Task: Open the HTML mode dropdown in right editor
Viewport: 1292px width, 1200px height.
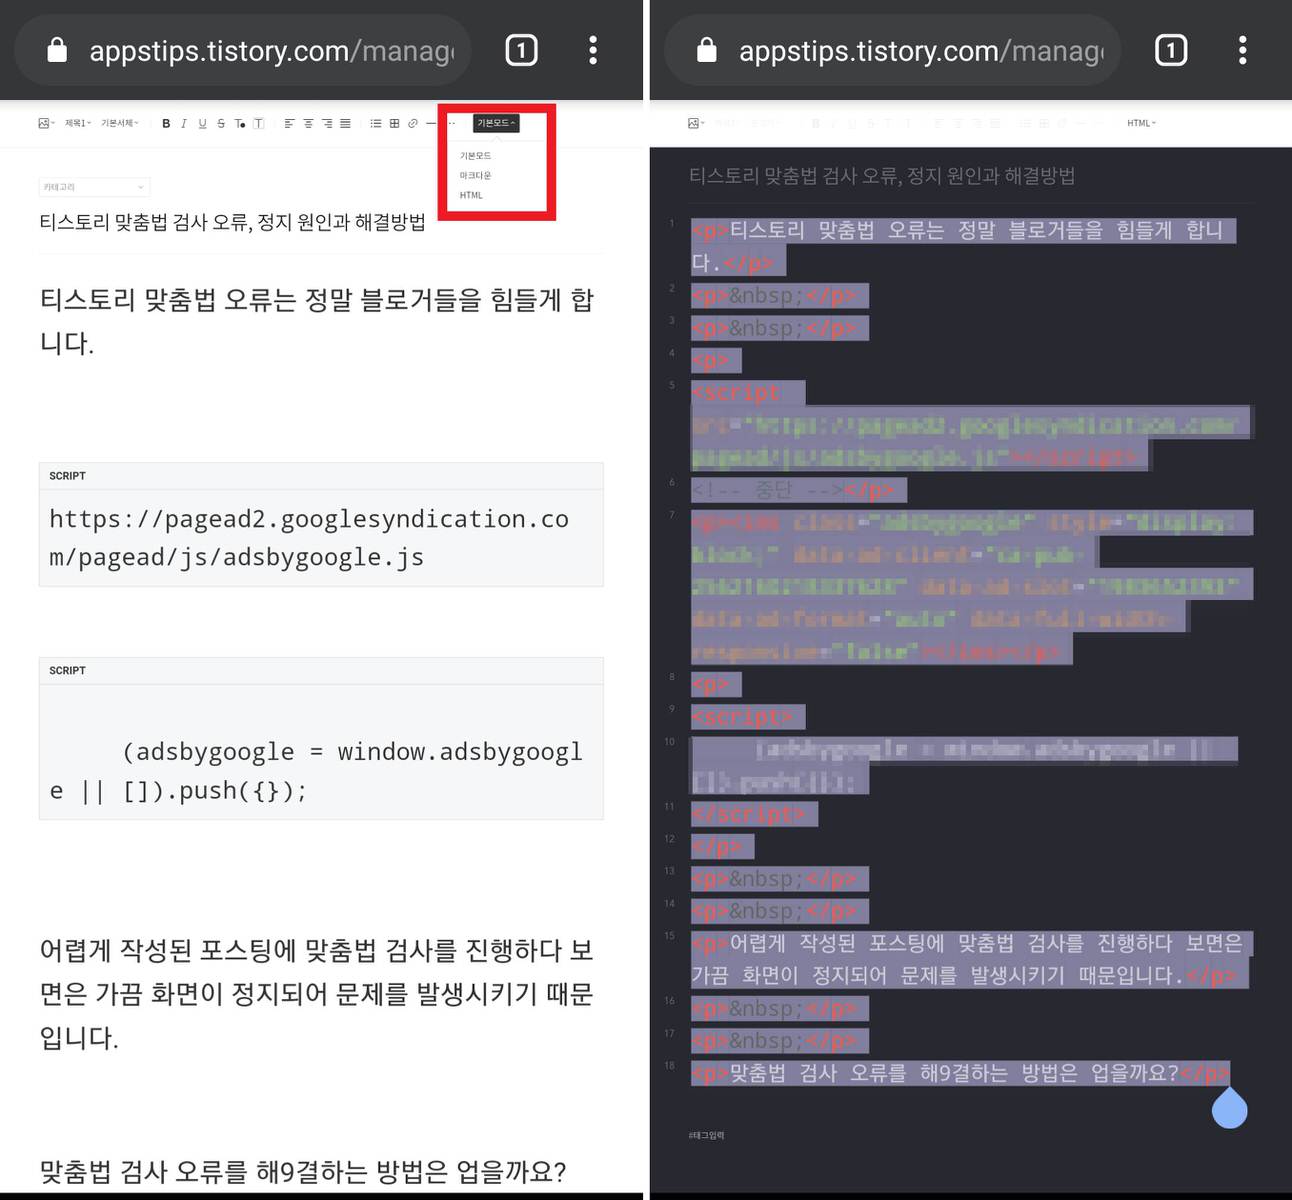Action: point(1141,123)
